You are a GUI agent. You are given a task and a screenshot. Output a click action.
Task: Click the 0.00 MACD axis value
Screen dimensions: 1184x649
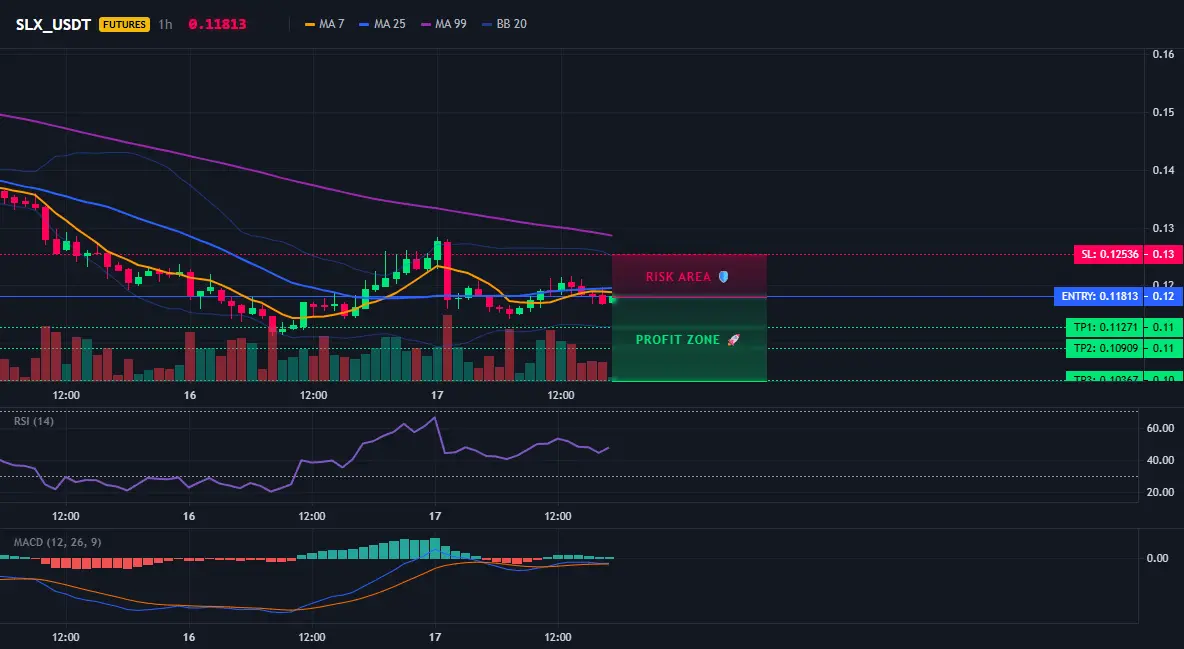pos(1158,558)
